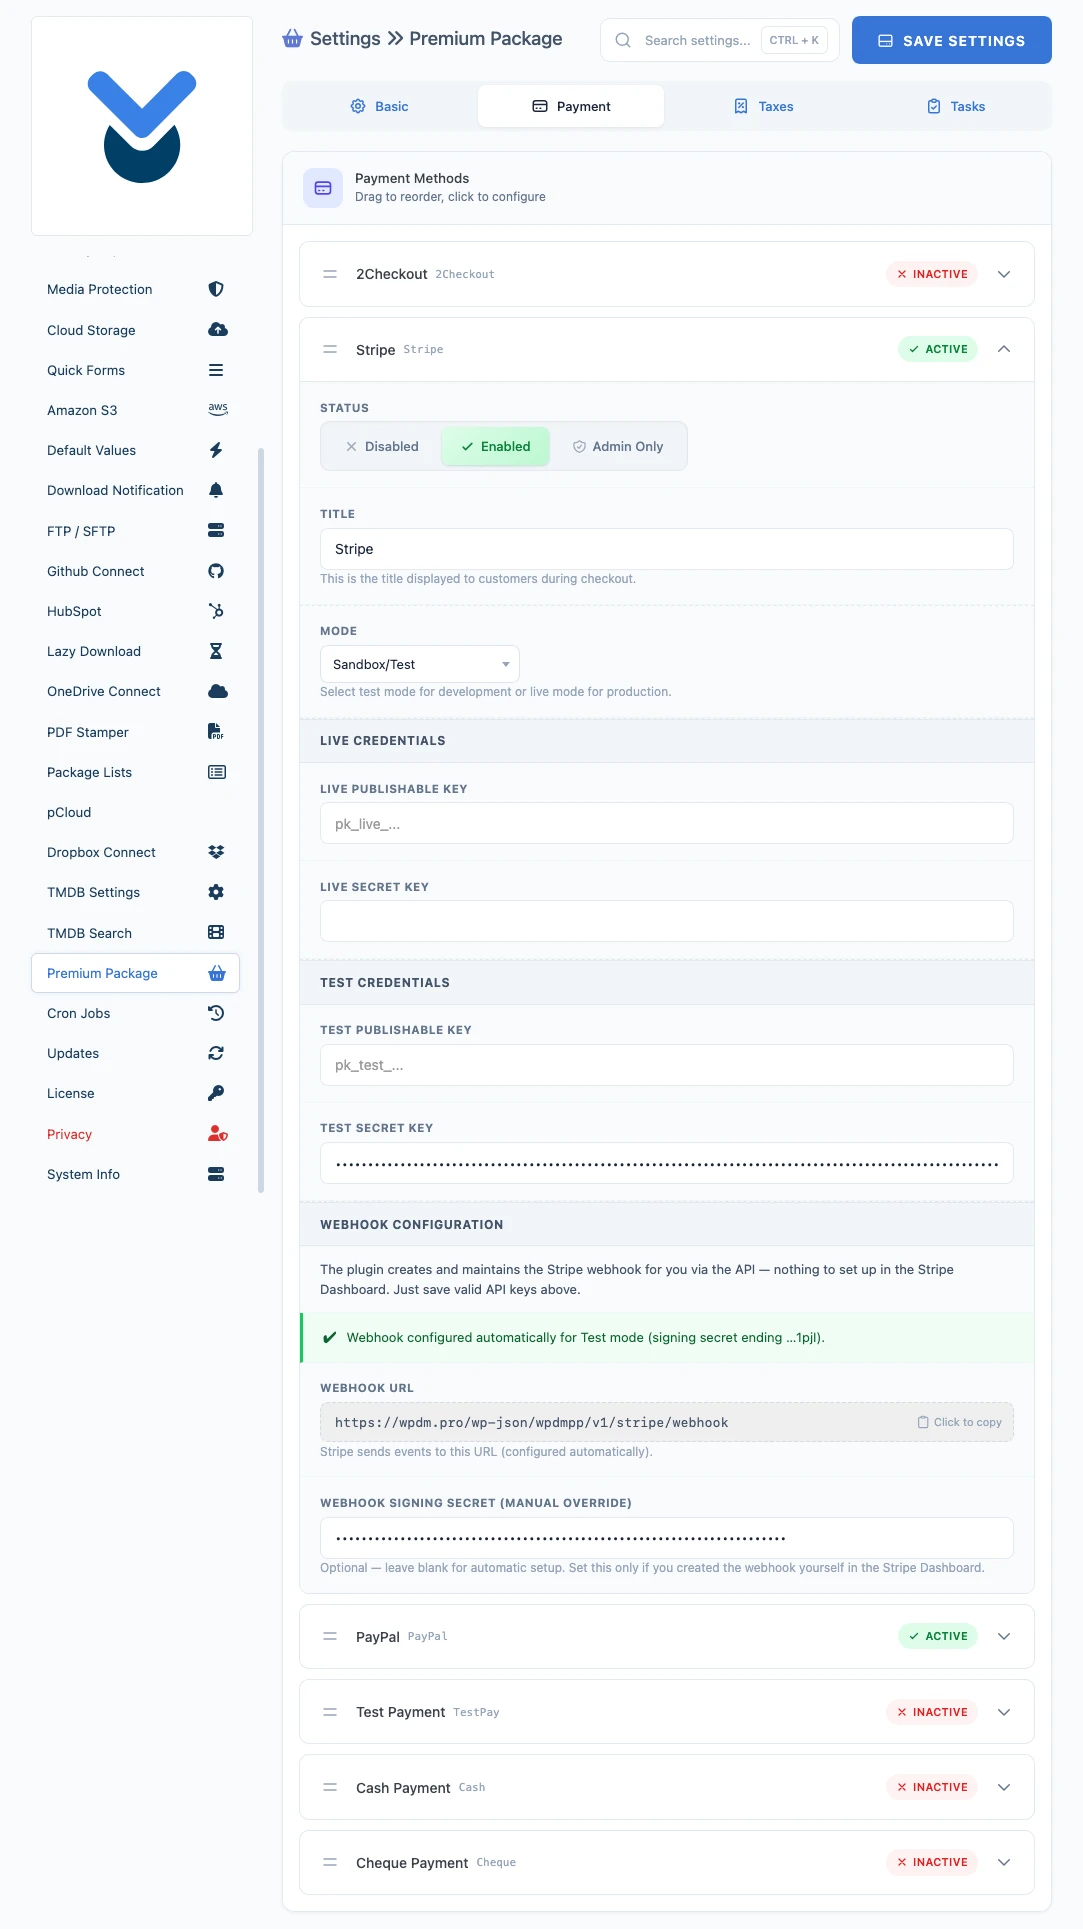
Task: Click the Cheque Payment row drag handle
Action: [x=330, y=1862]
